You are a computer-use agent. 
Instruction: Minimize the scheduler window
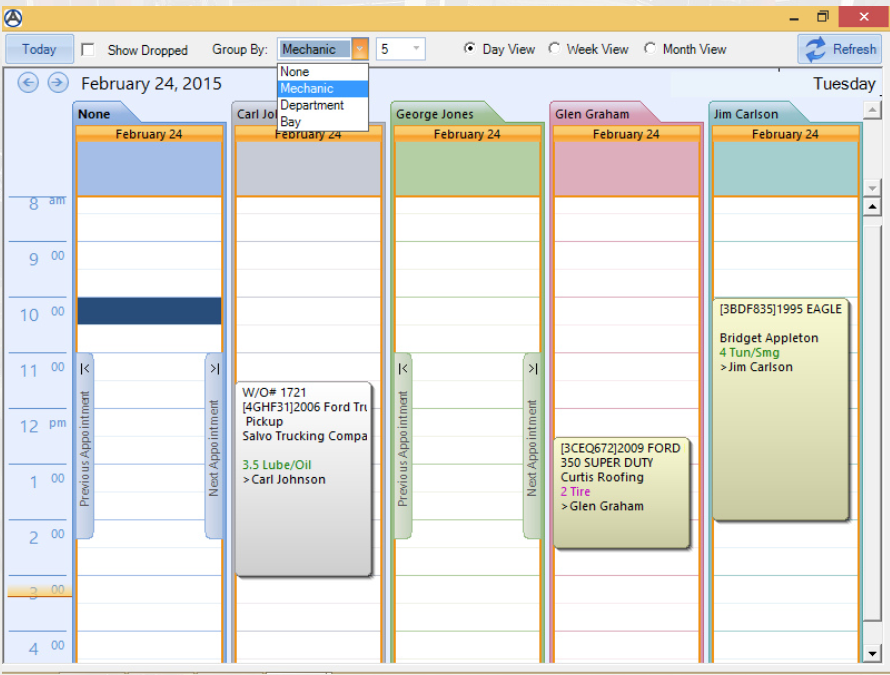click(x=794, y=18)
